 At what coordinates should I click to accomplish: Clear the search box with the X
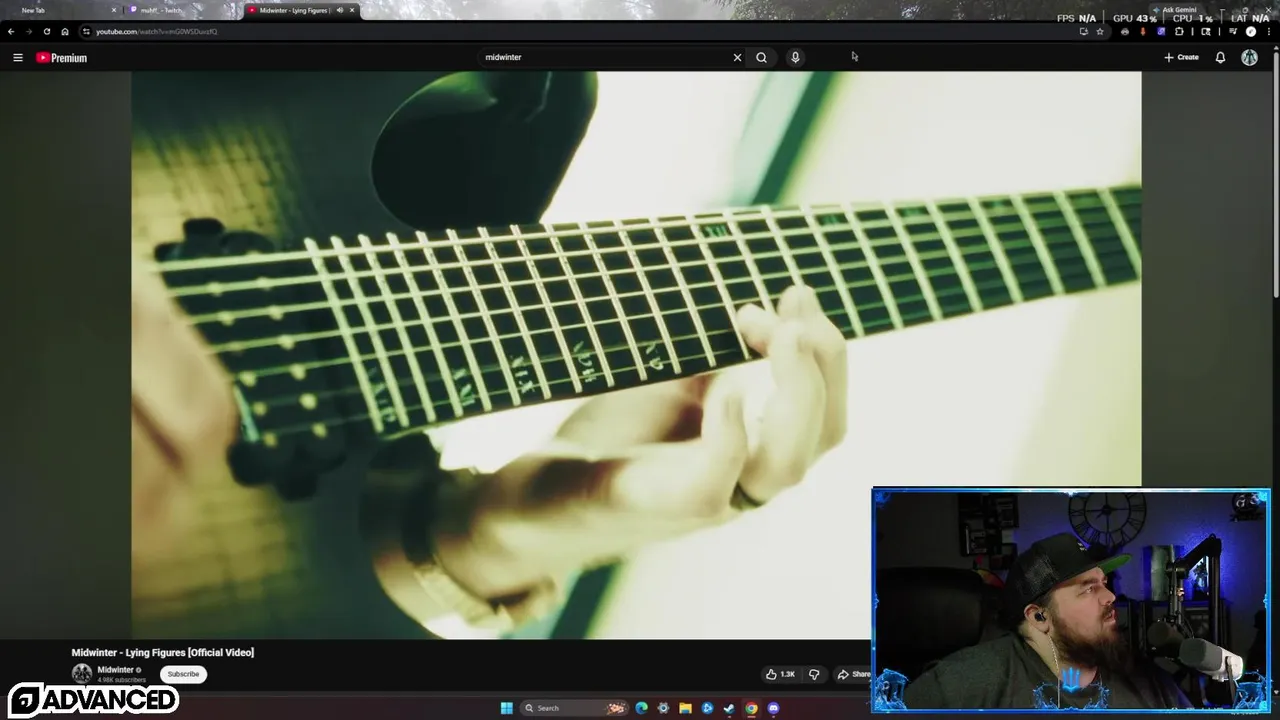(x=737, y=57)
